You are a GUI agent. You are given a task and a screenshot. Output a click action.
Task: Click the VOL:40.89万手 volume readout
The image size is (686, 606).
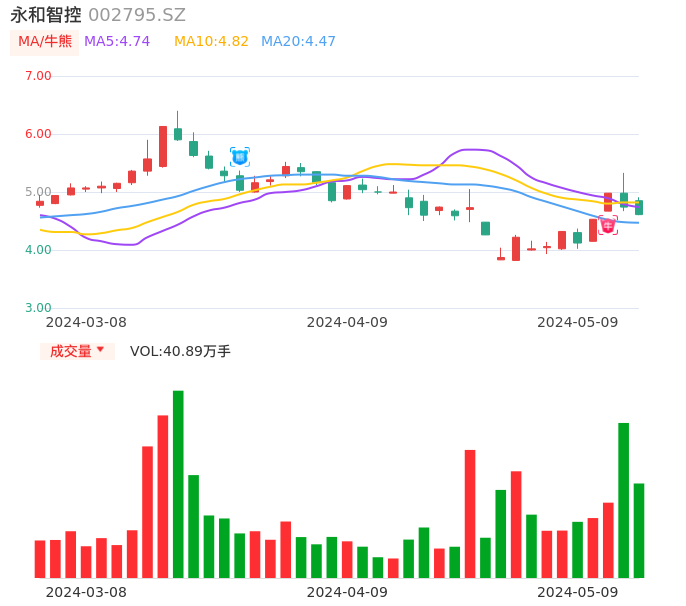[x=180, y=351]
